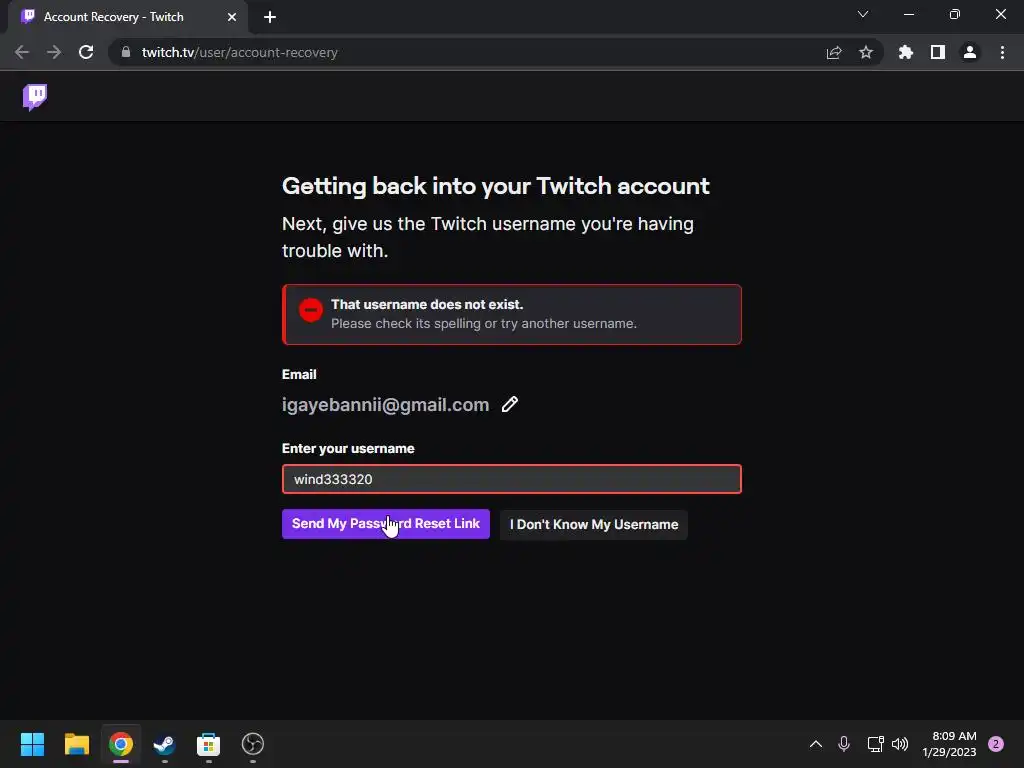View site info via lock icon
Image resolution: width=1024 pixels, height=768 pixels.
coord(126,52)
